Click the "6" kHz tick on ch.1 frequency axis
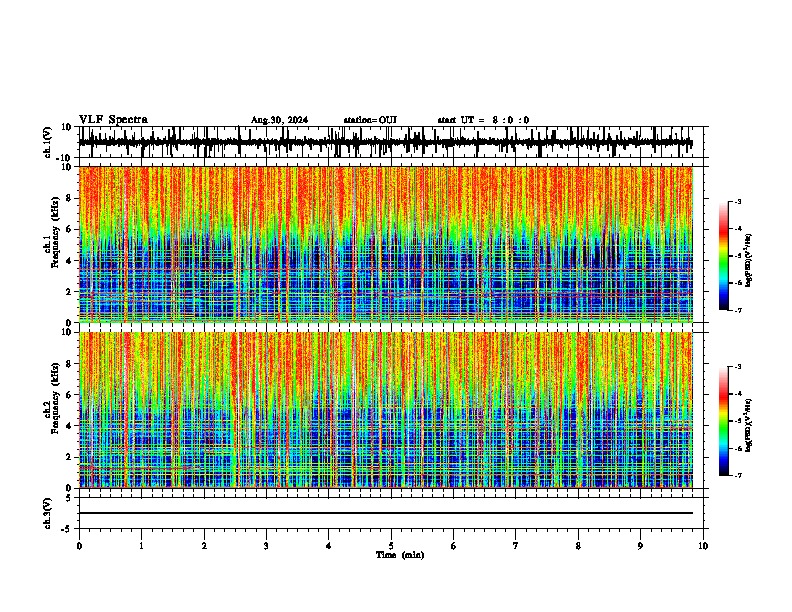This screenshot has width=792, height=612. tap(69, 229)
